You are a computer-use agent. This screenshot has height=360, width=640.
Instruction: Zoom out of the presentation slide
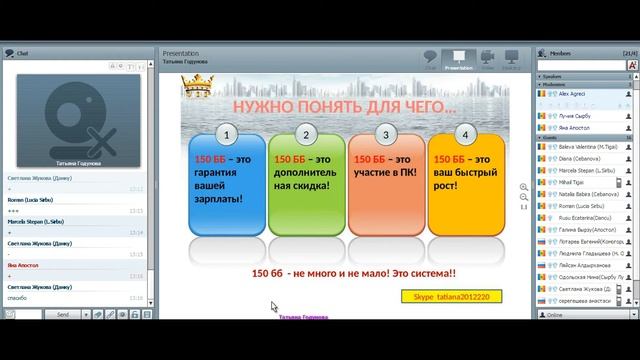tap(524, 197)
